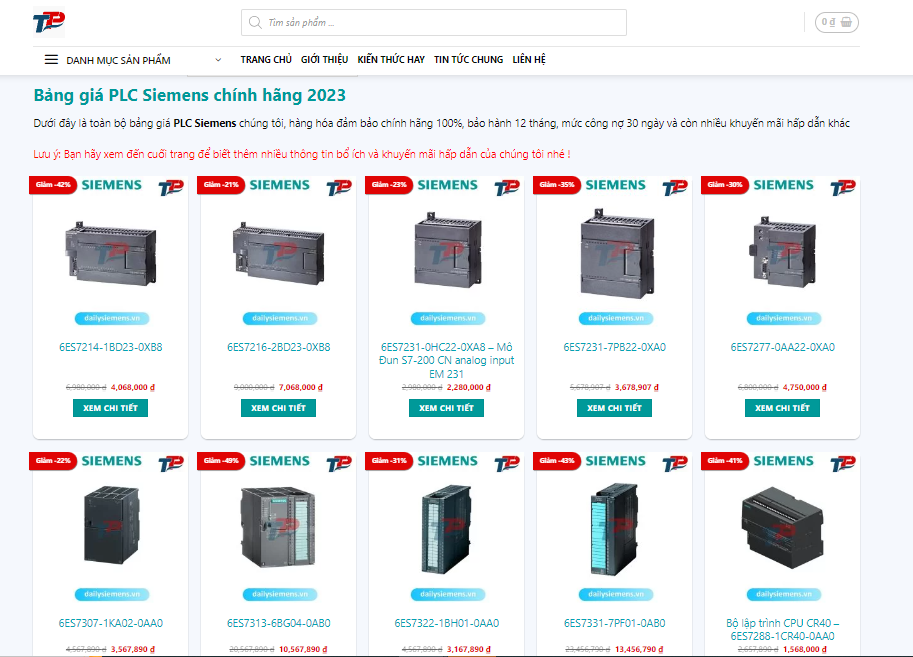Click the 6ES7231-7PB22-0XA0 product title link

[x=614, y=347]
